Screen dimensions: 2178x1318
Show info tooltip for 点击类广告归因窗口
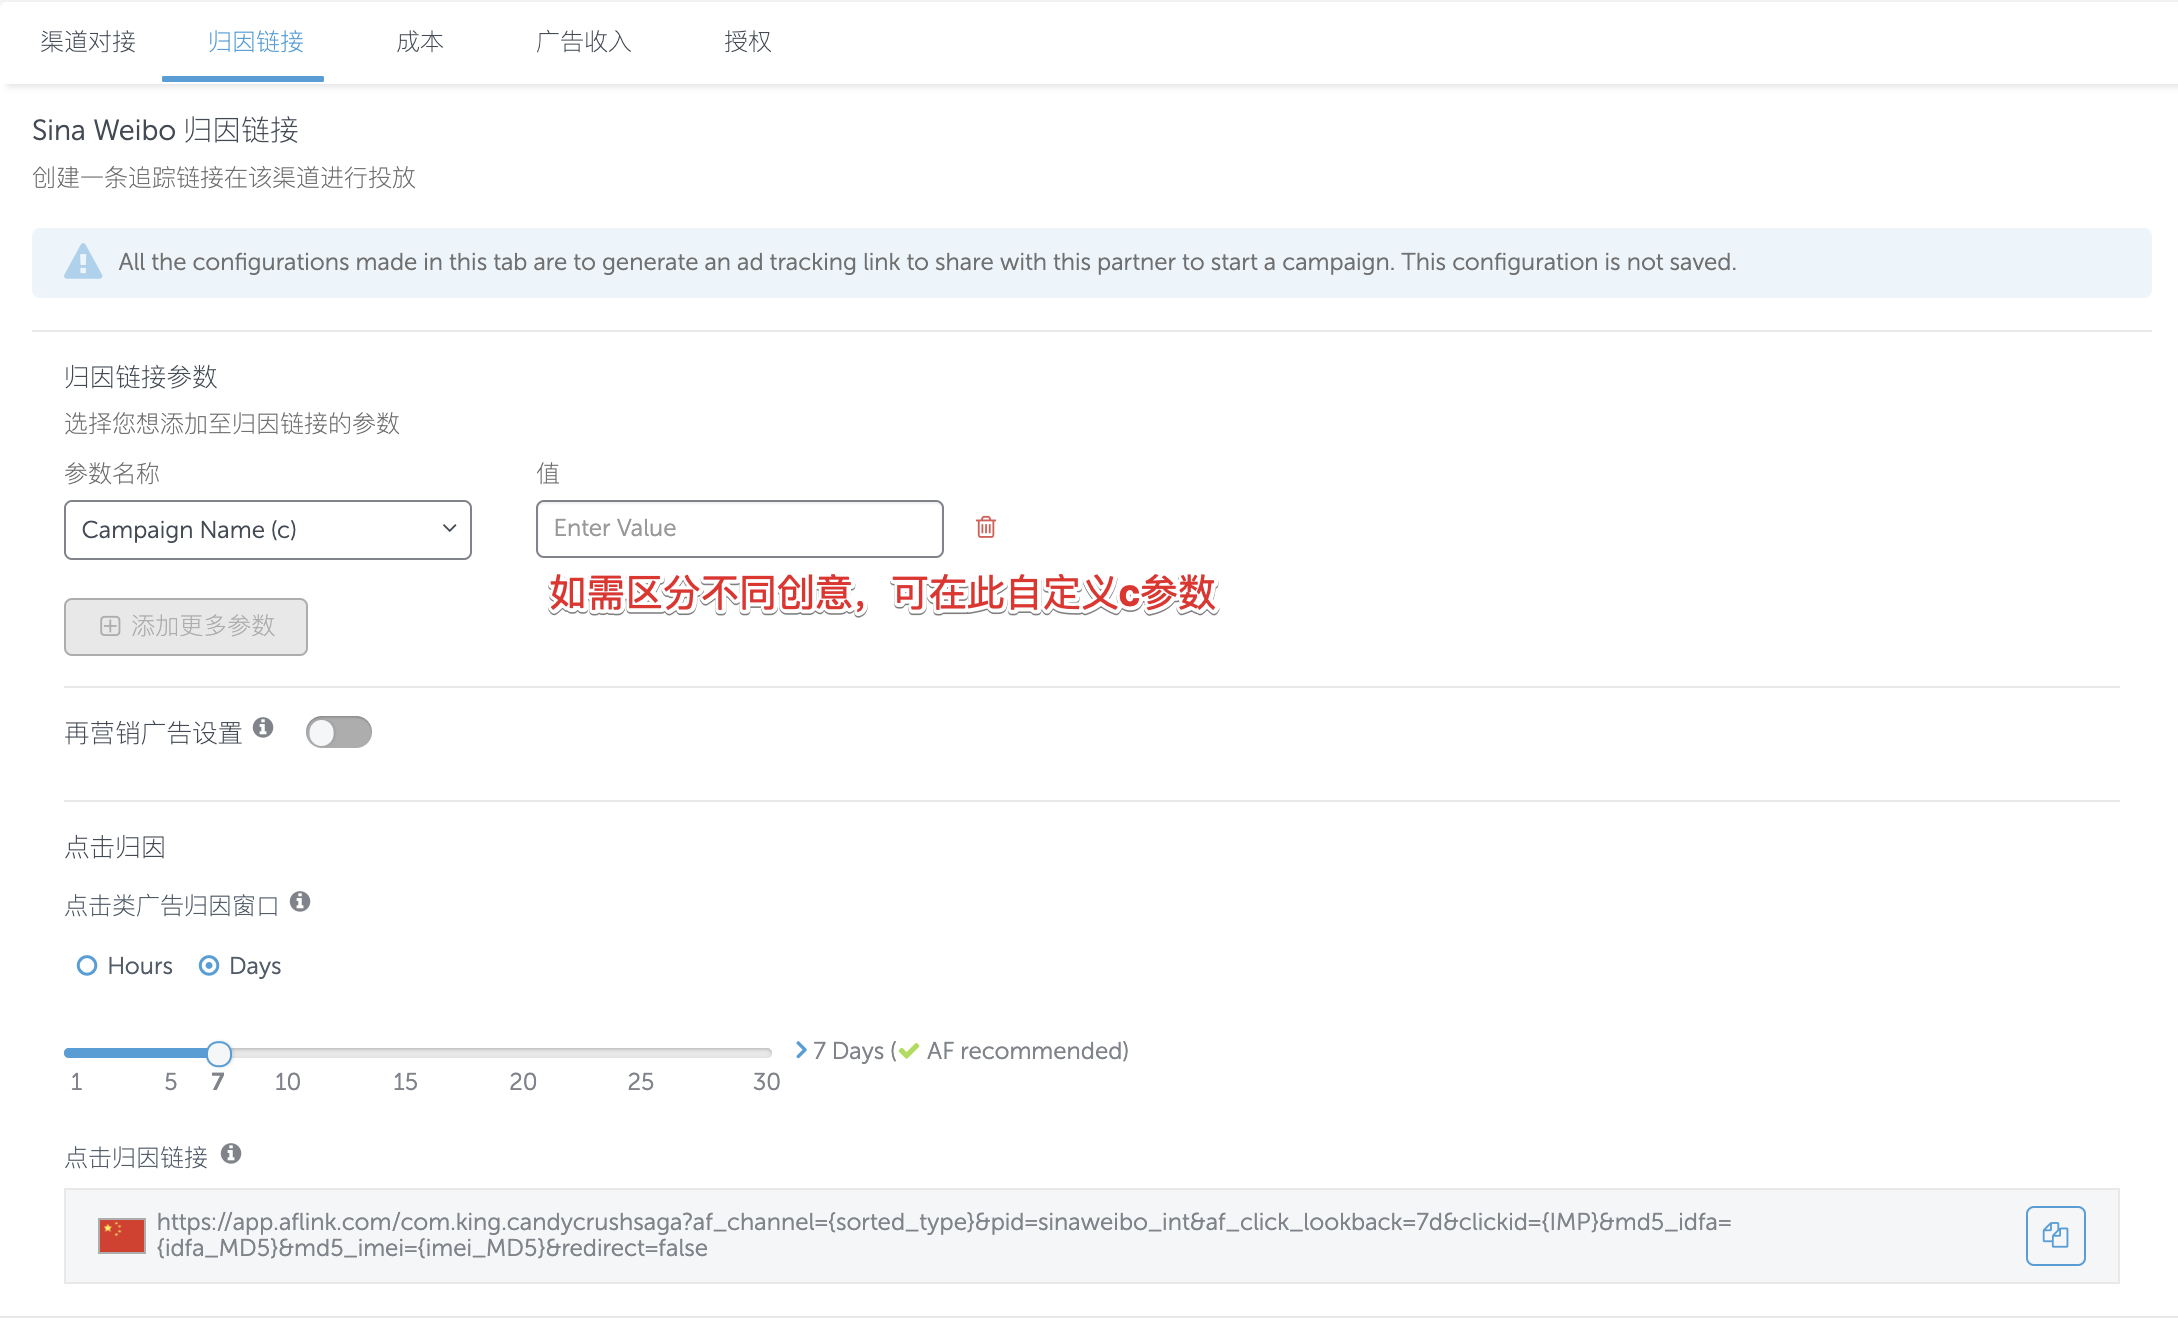(300, 902)
